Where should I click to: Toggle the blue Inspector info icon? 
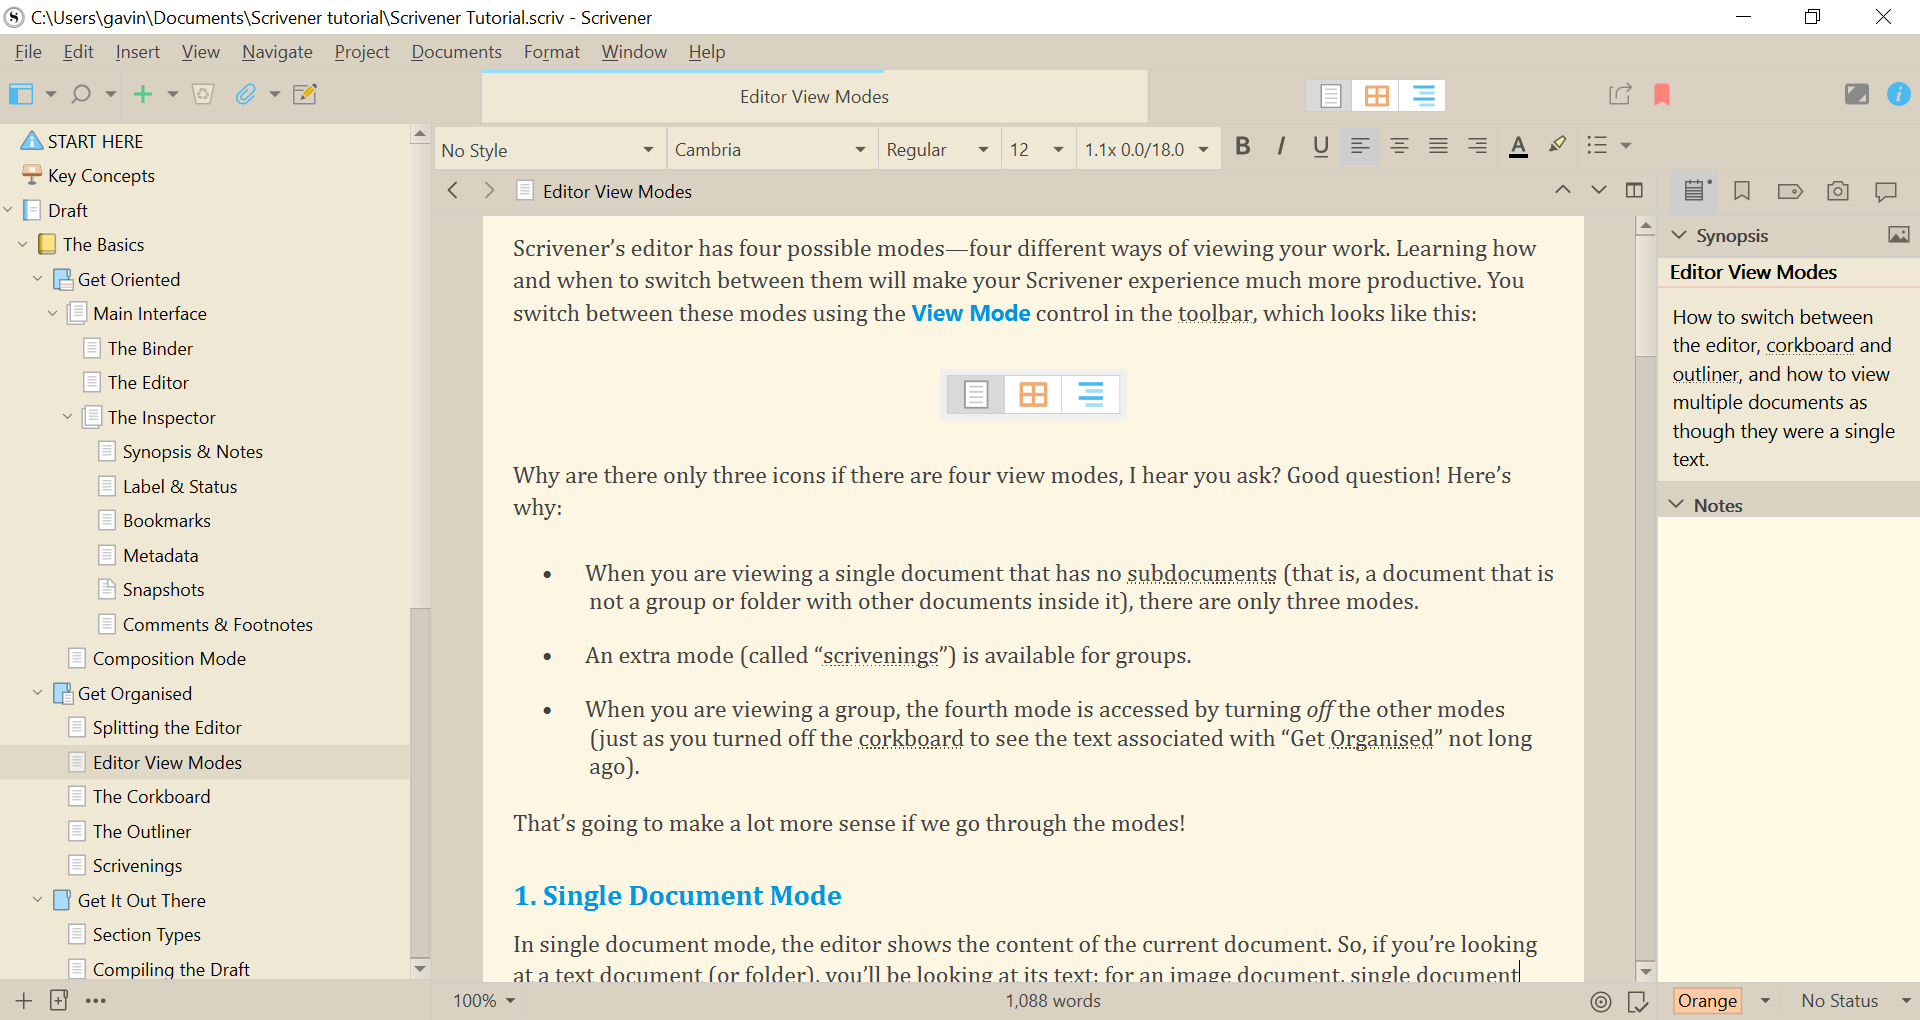click(x=1898, y=94)
